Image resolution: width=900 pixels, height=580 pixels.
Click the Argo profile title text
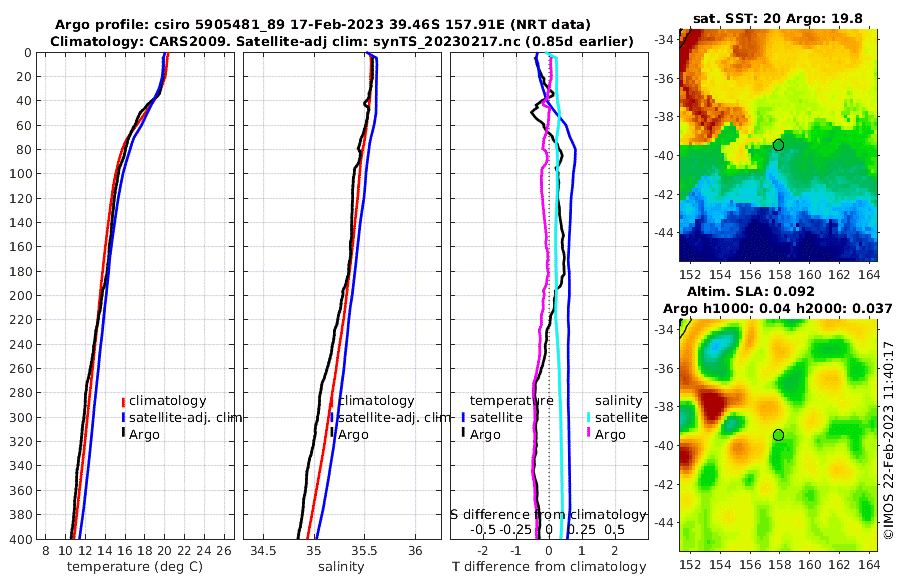(x=323, y=25)
